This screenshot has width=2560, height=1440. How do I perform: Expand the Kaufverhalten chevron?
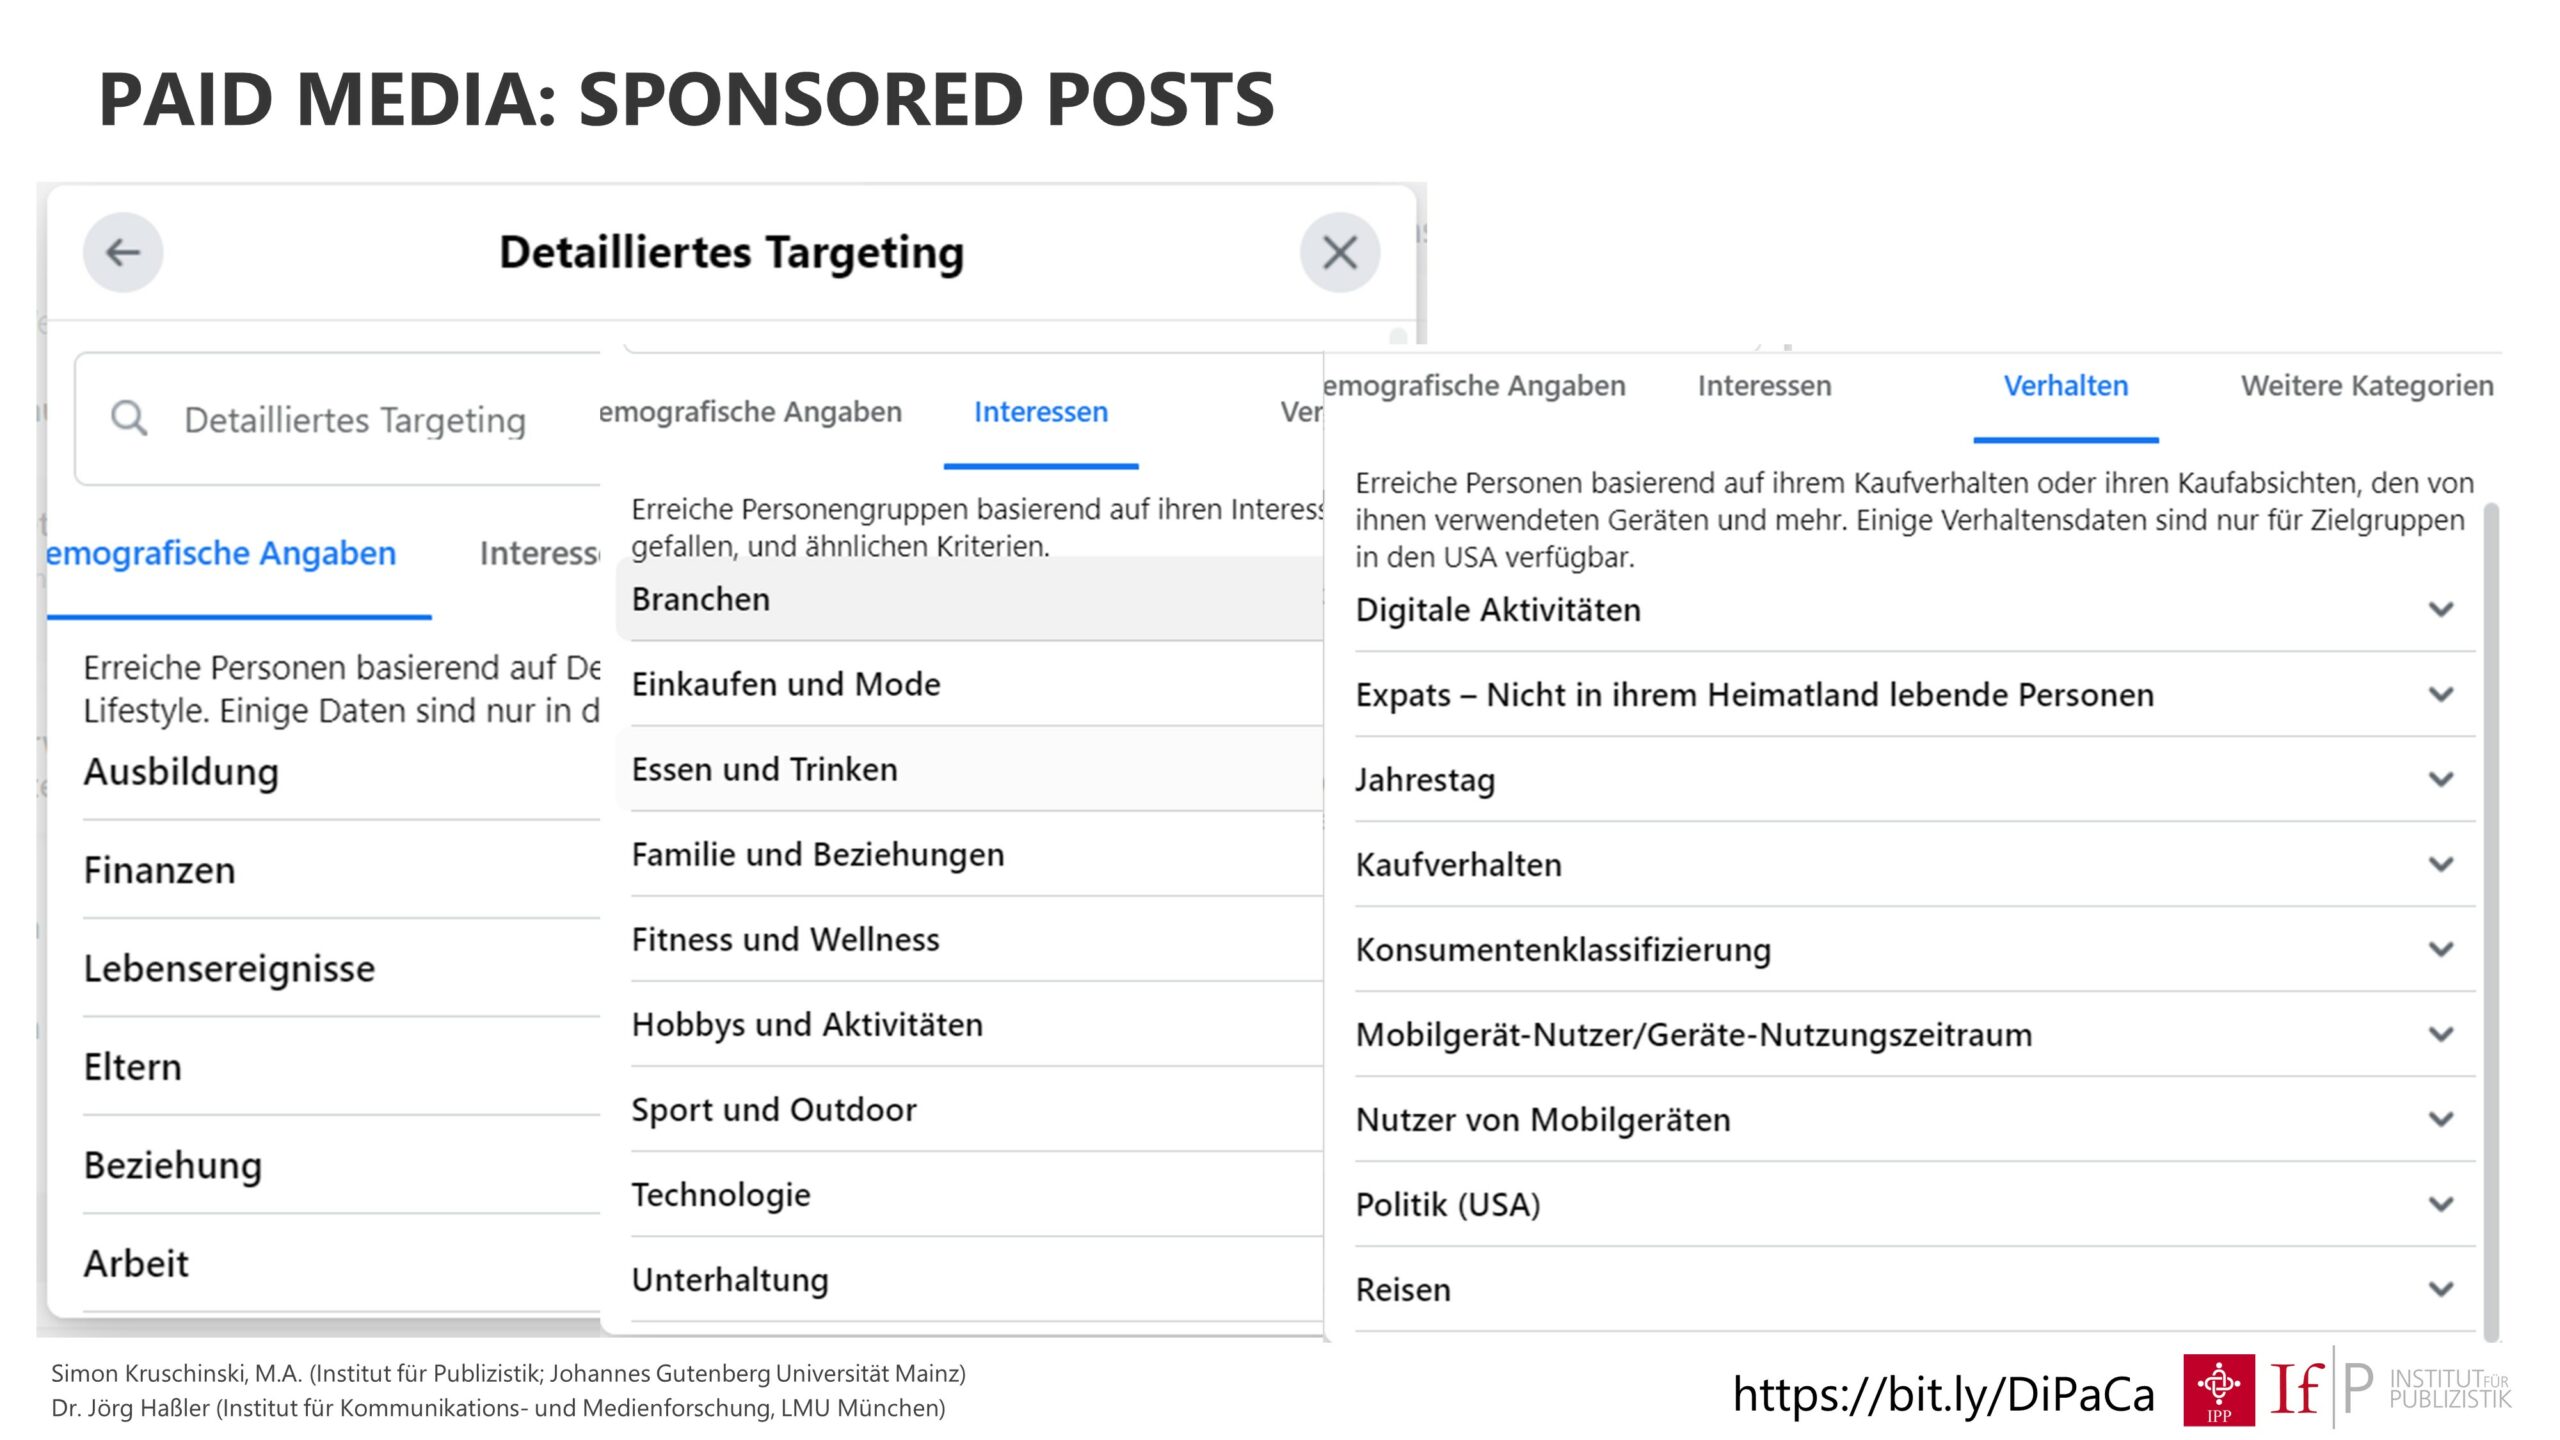click(2441, 864)
